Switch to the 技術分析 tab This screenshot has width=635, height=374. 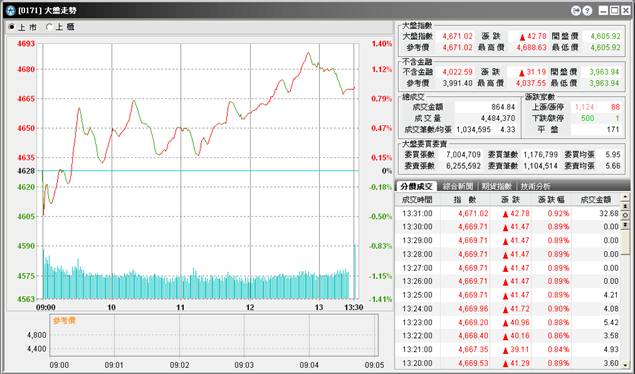click(535, 186)
